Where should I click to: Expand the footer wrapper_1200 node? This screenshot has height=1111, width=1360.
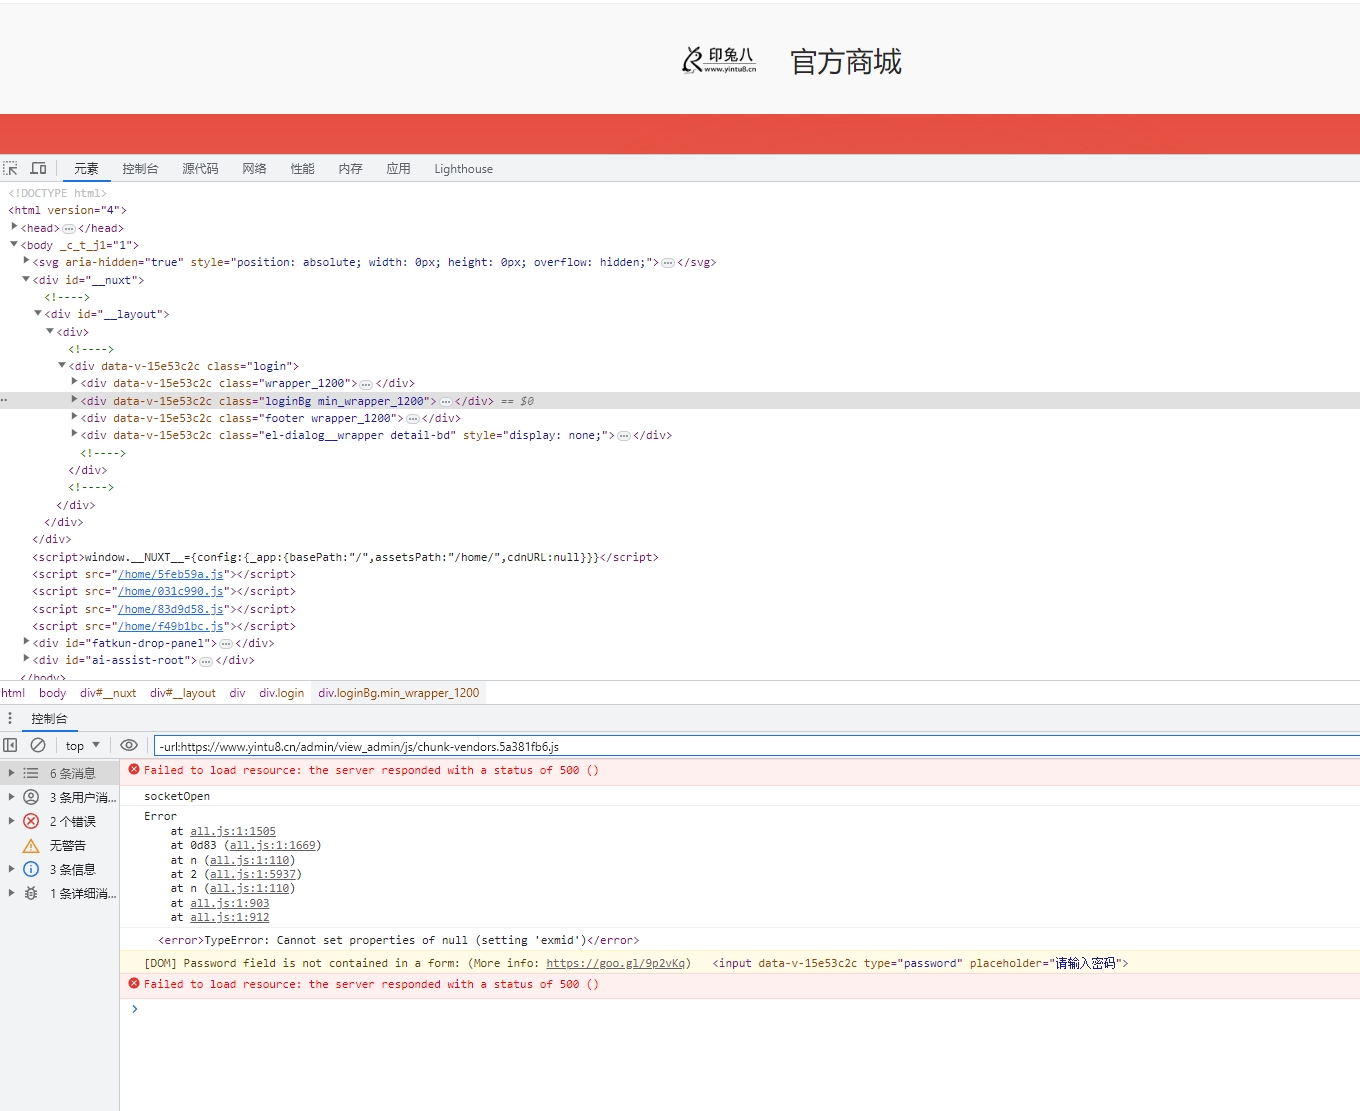(x=74, y=417)
